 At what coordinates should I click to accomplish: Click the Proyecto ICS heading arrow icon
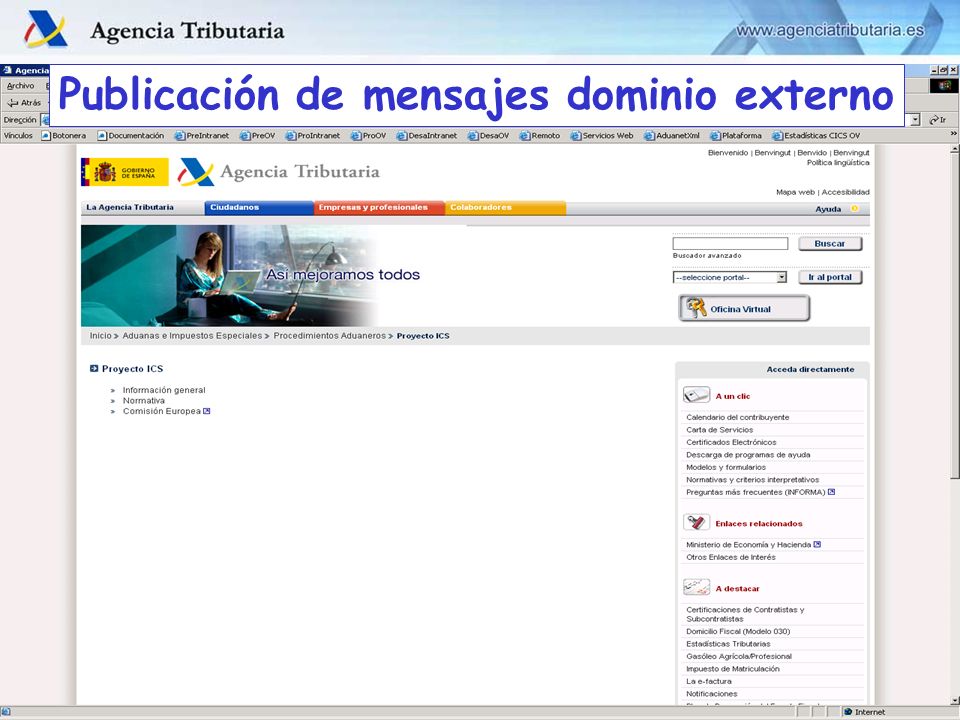[94, 369]
